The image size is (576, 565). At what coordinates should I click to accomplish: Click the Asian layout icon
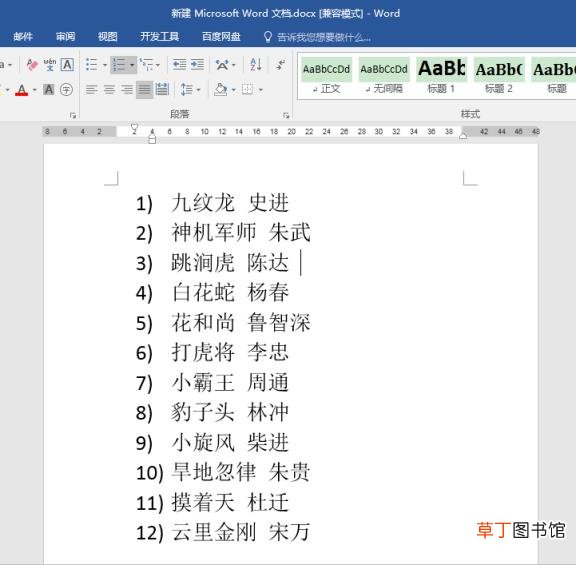[222, 65]
